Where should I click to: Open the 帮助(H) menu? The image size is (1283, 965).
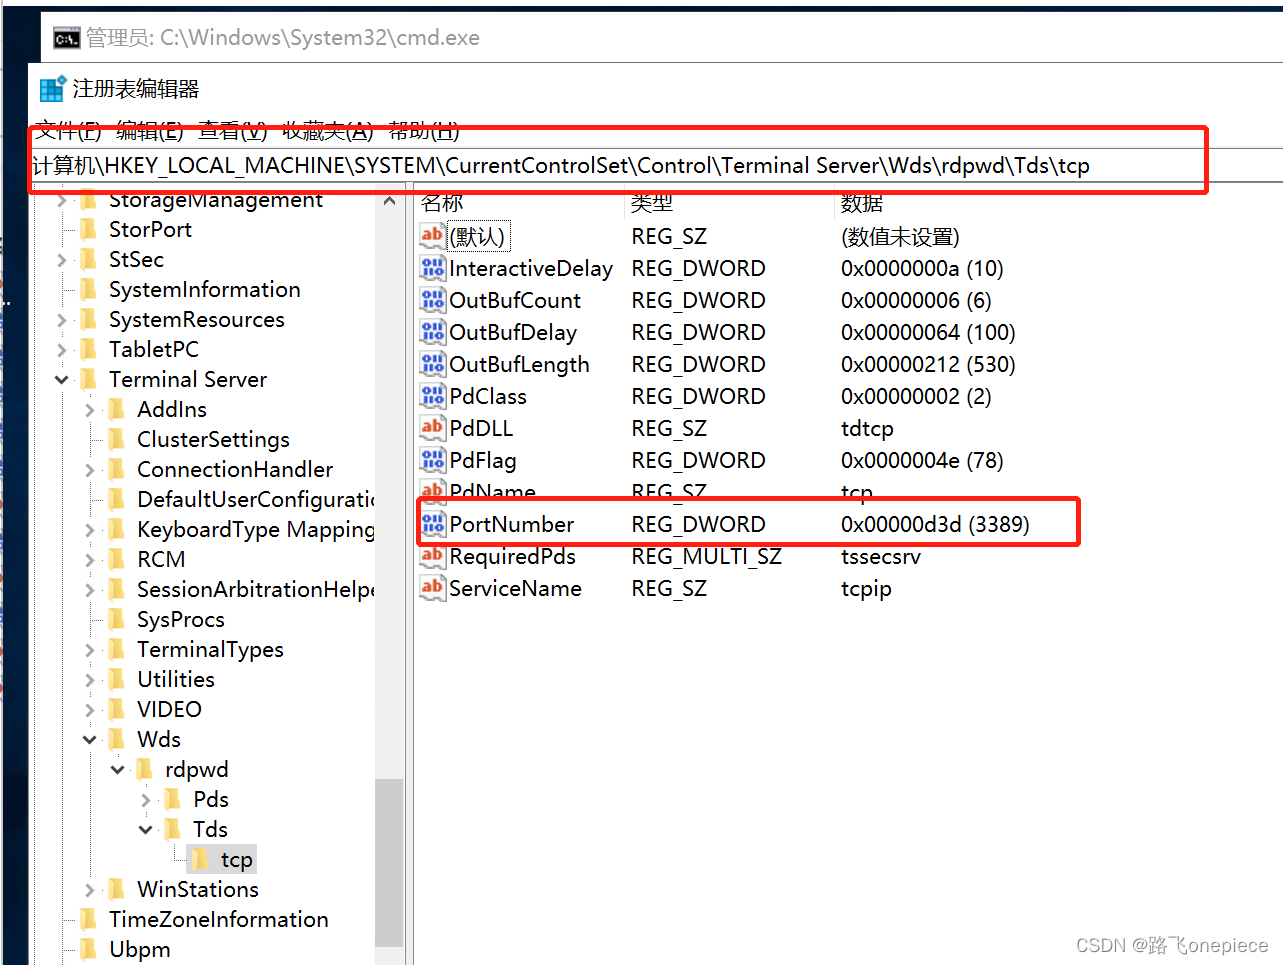(x=424, y=130)
